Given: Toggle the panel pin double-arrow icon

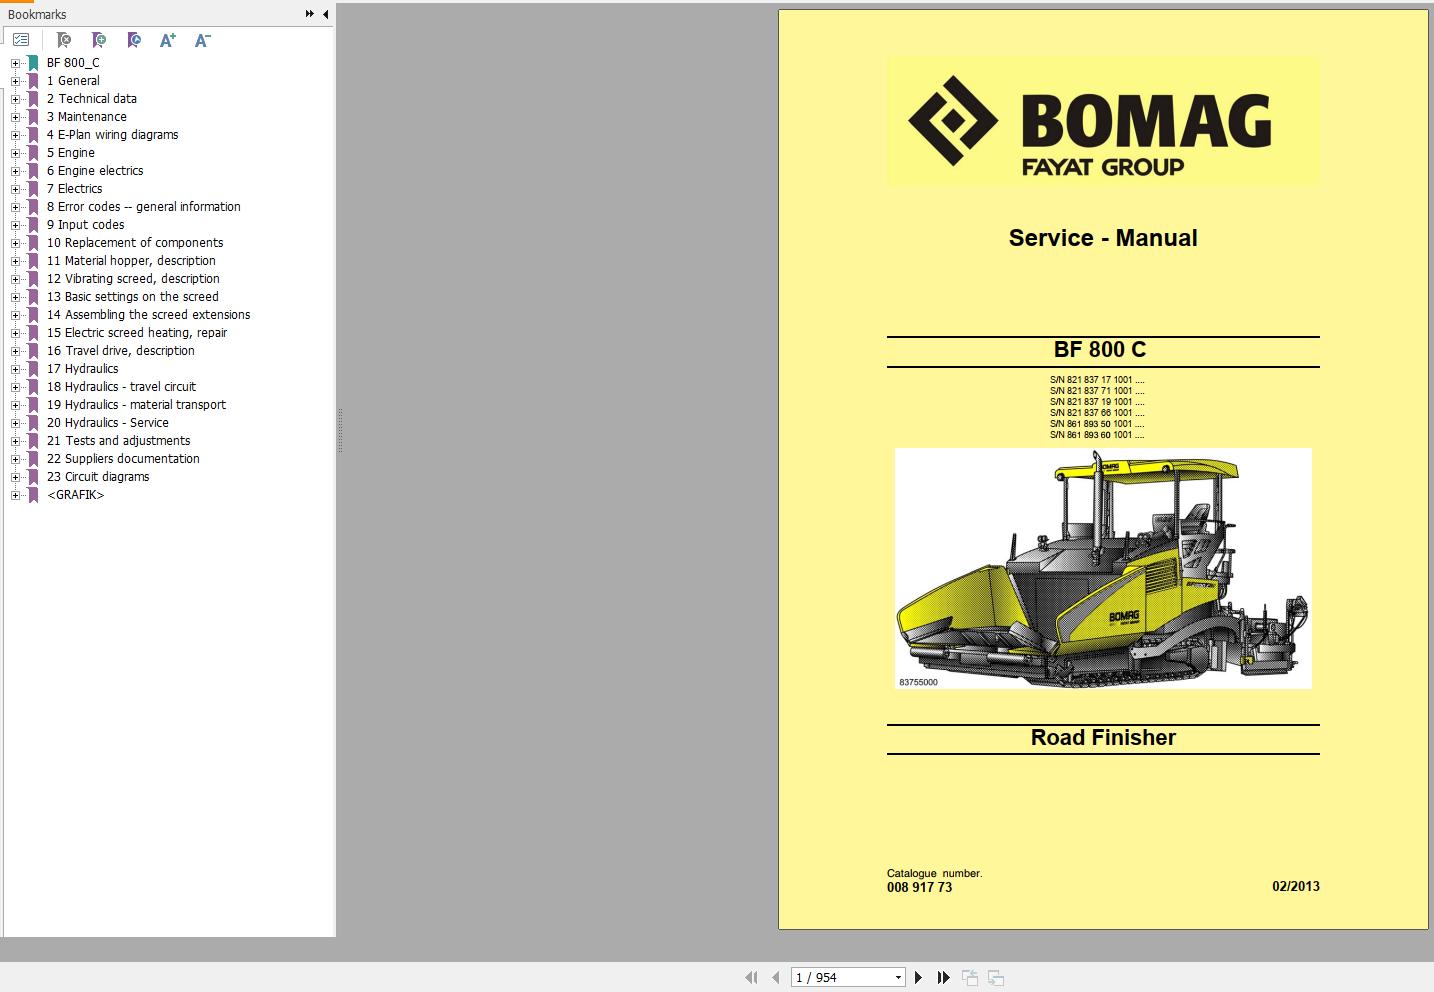Looking at the screenshot, I should point(308,14).
